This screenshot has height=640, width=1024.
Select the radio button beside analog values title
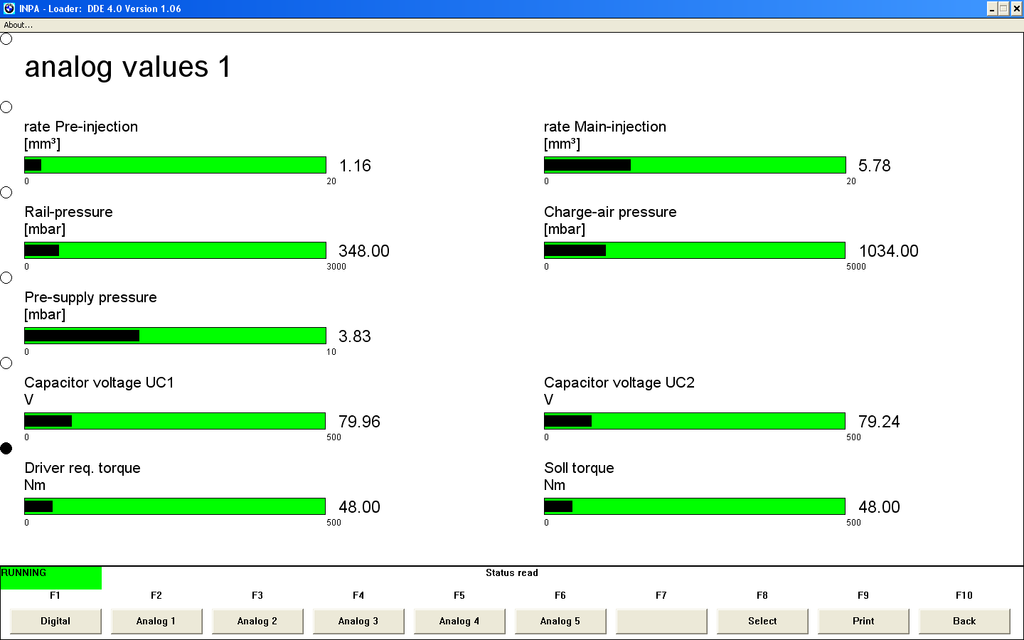coord(6,39)
